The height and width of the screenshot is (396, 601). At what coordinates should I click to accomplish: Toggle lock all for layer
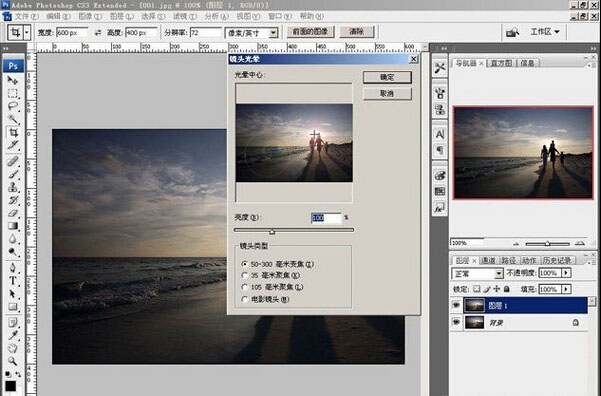click(507, 289)
